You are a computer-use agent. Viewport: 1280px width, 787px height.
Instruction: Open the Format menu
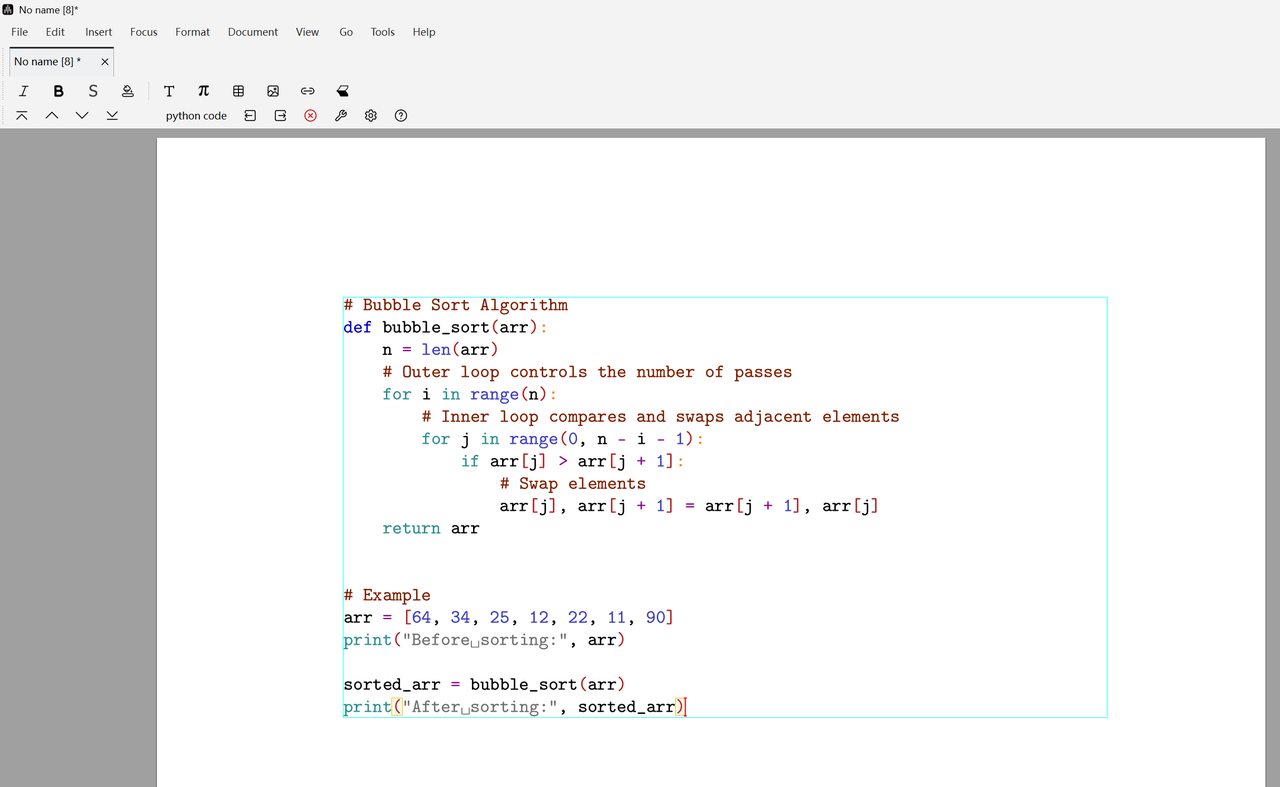192,32
